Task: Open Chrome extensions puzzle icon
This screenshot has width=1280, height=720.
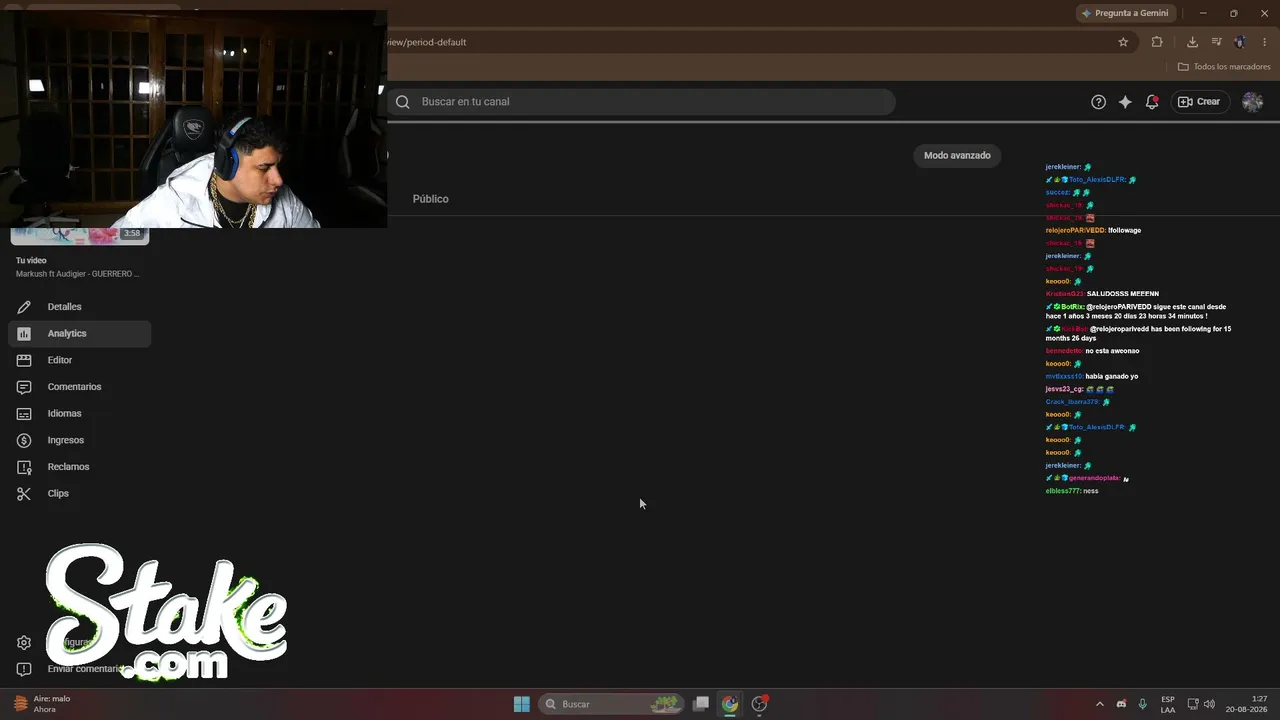Action: click(x=1157, y=42)
